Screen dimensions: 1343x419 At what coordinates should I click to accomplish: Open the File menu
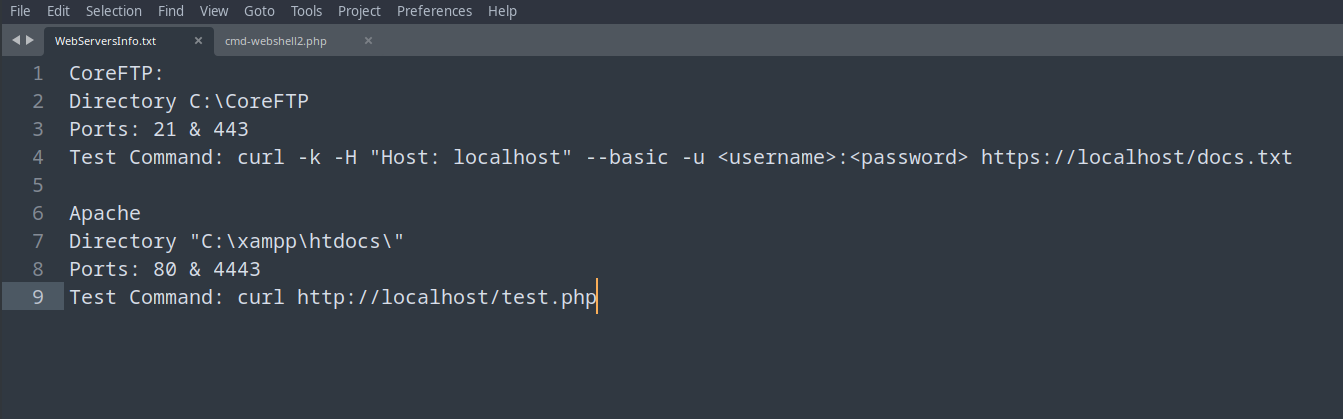coord(20,11)
